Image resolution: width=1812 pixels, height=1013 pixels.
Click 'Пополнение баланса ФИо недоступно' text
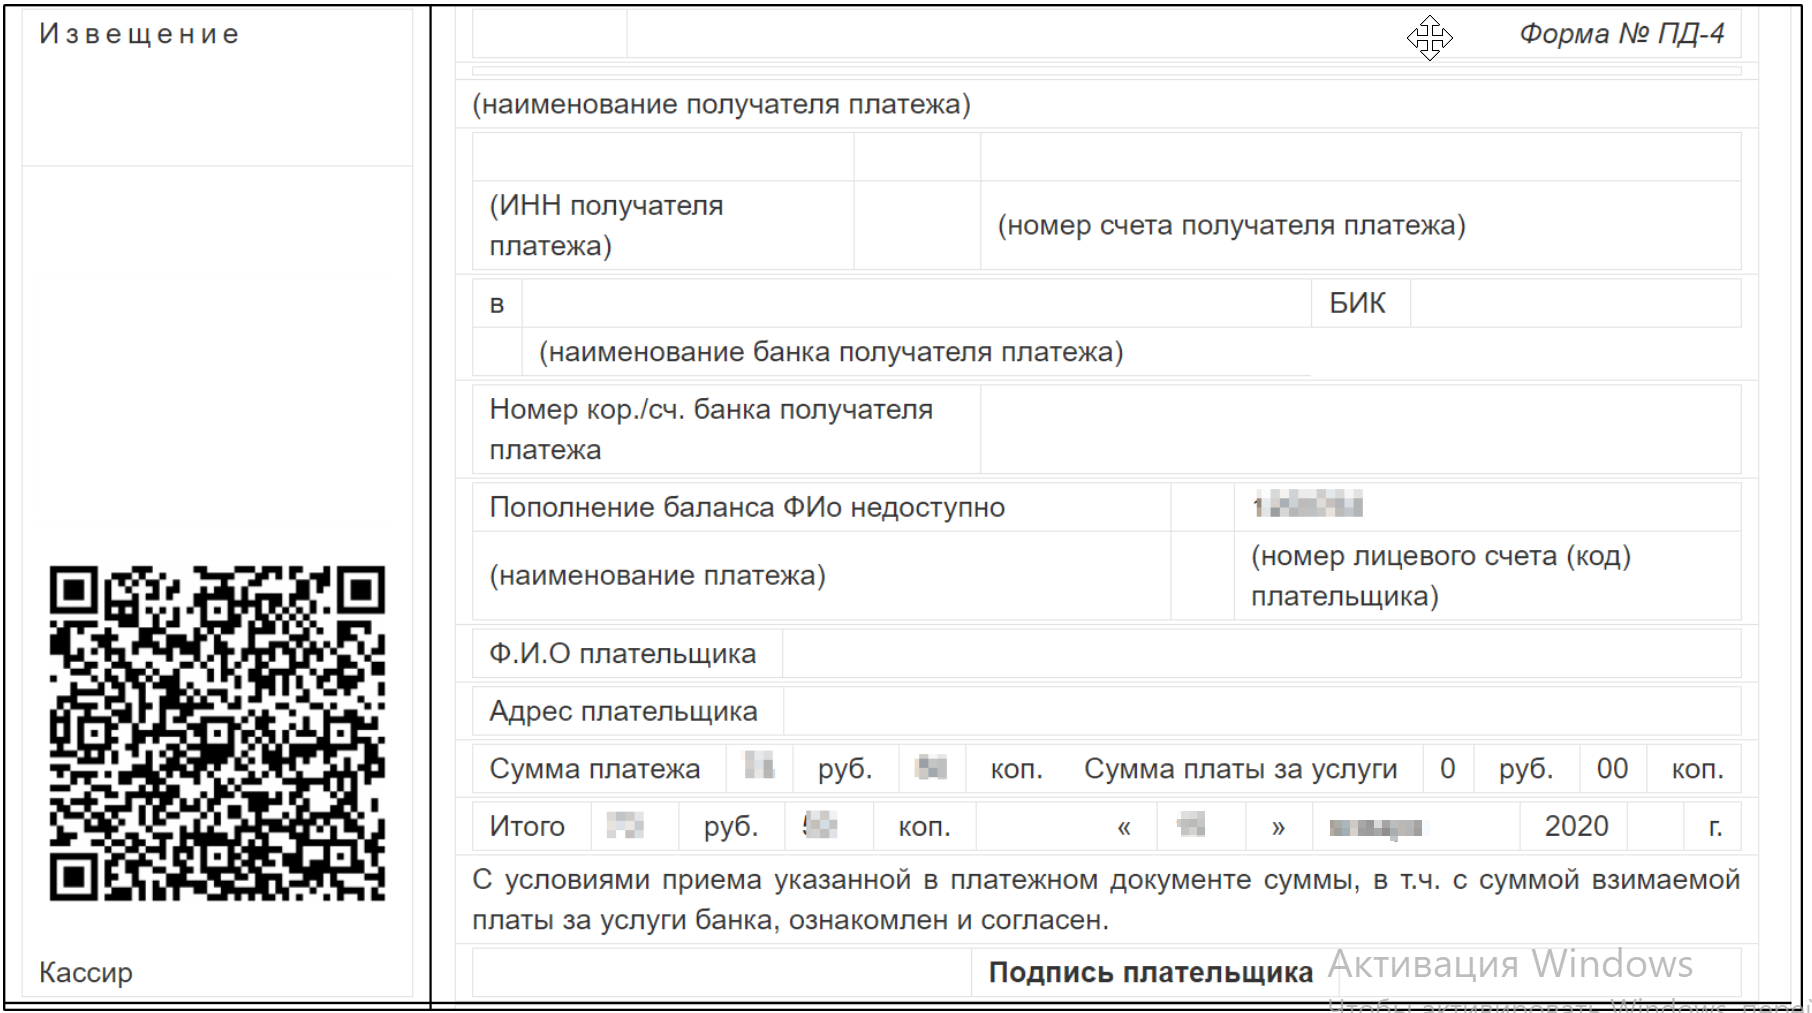click(747, 507)
